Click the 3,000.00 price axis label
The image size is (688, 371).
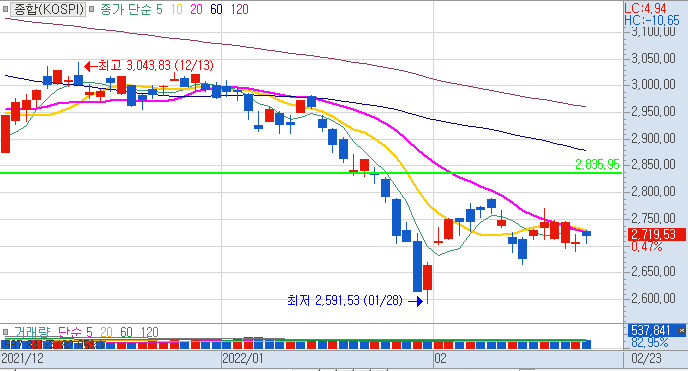pyautogui.click(x=653, y=85)
